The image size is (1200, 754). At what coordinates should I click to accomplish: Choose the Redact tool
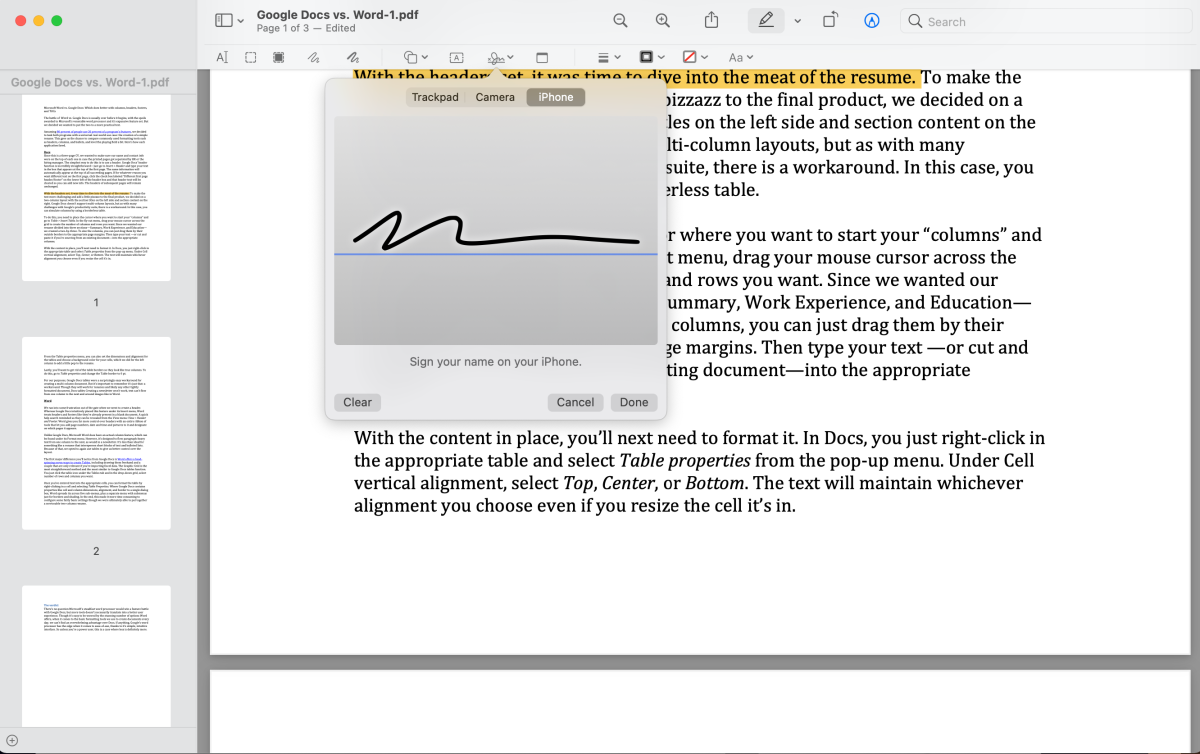279,57
